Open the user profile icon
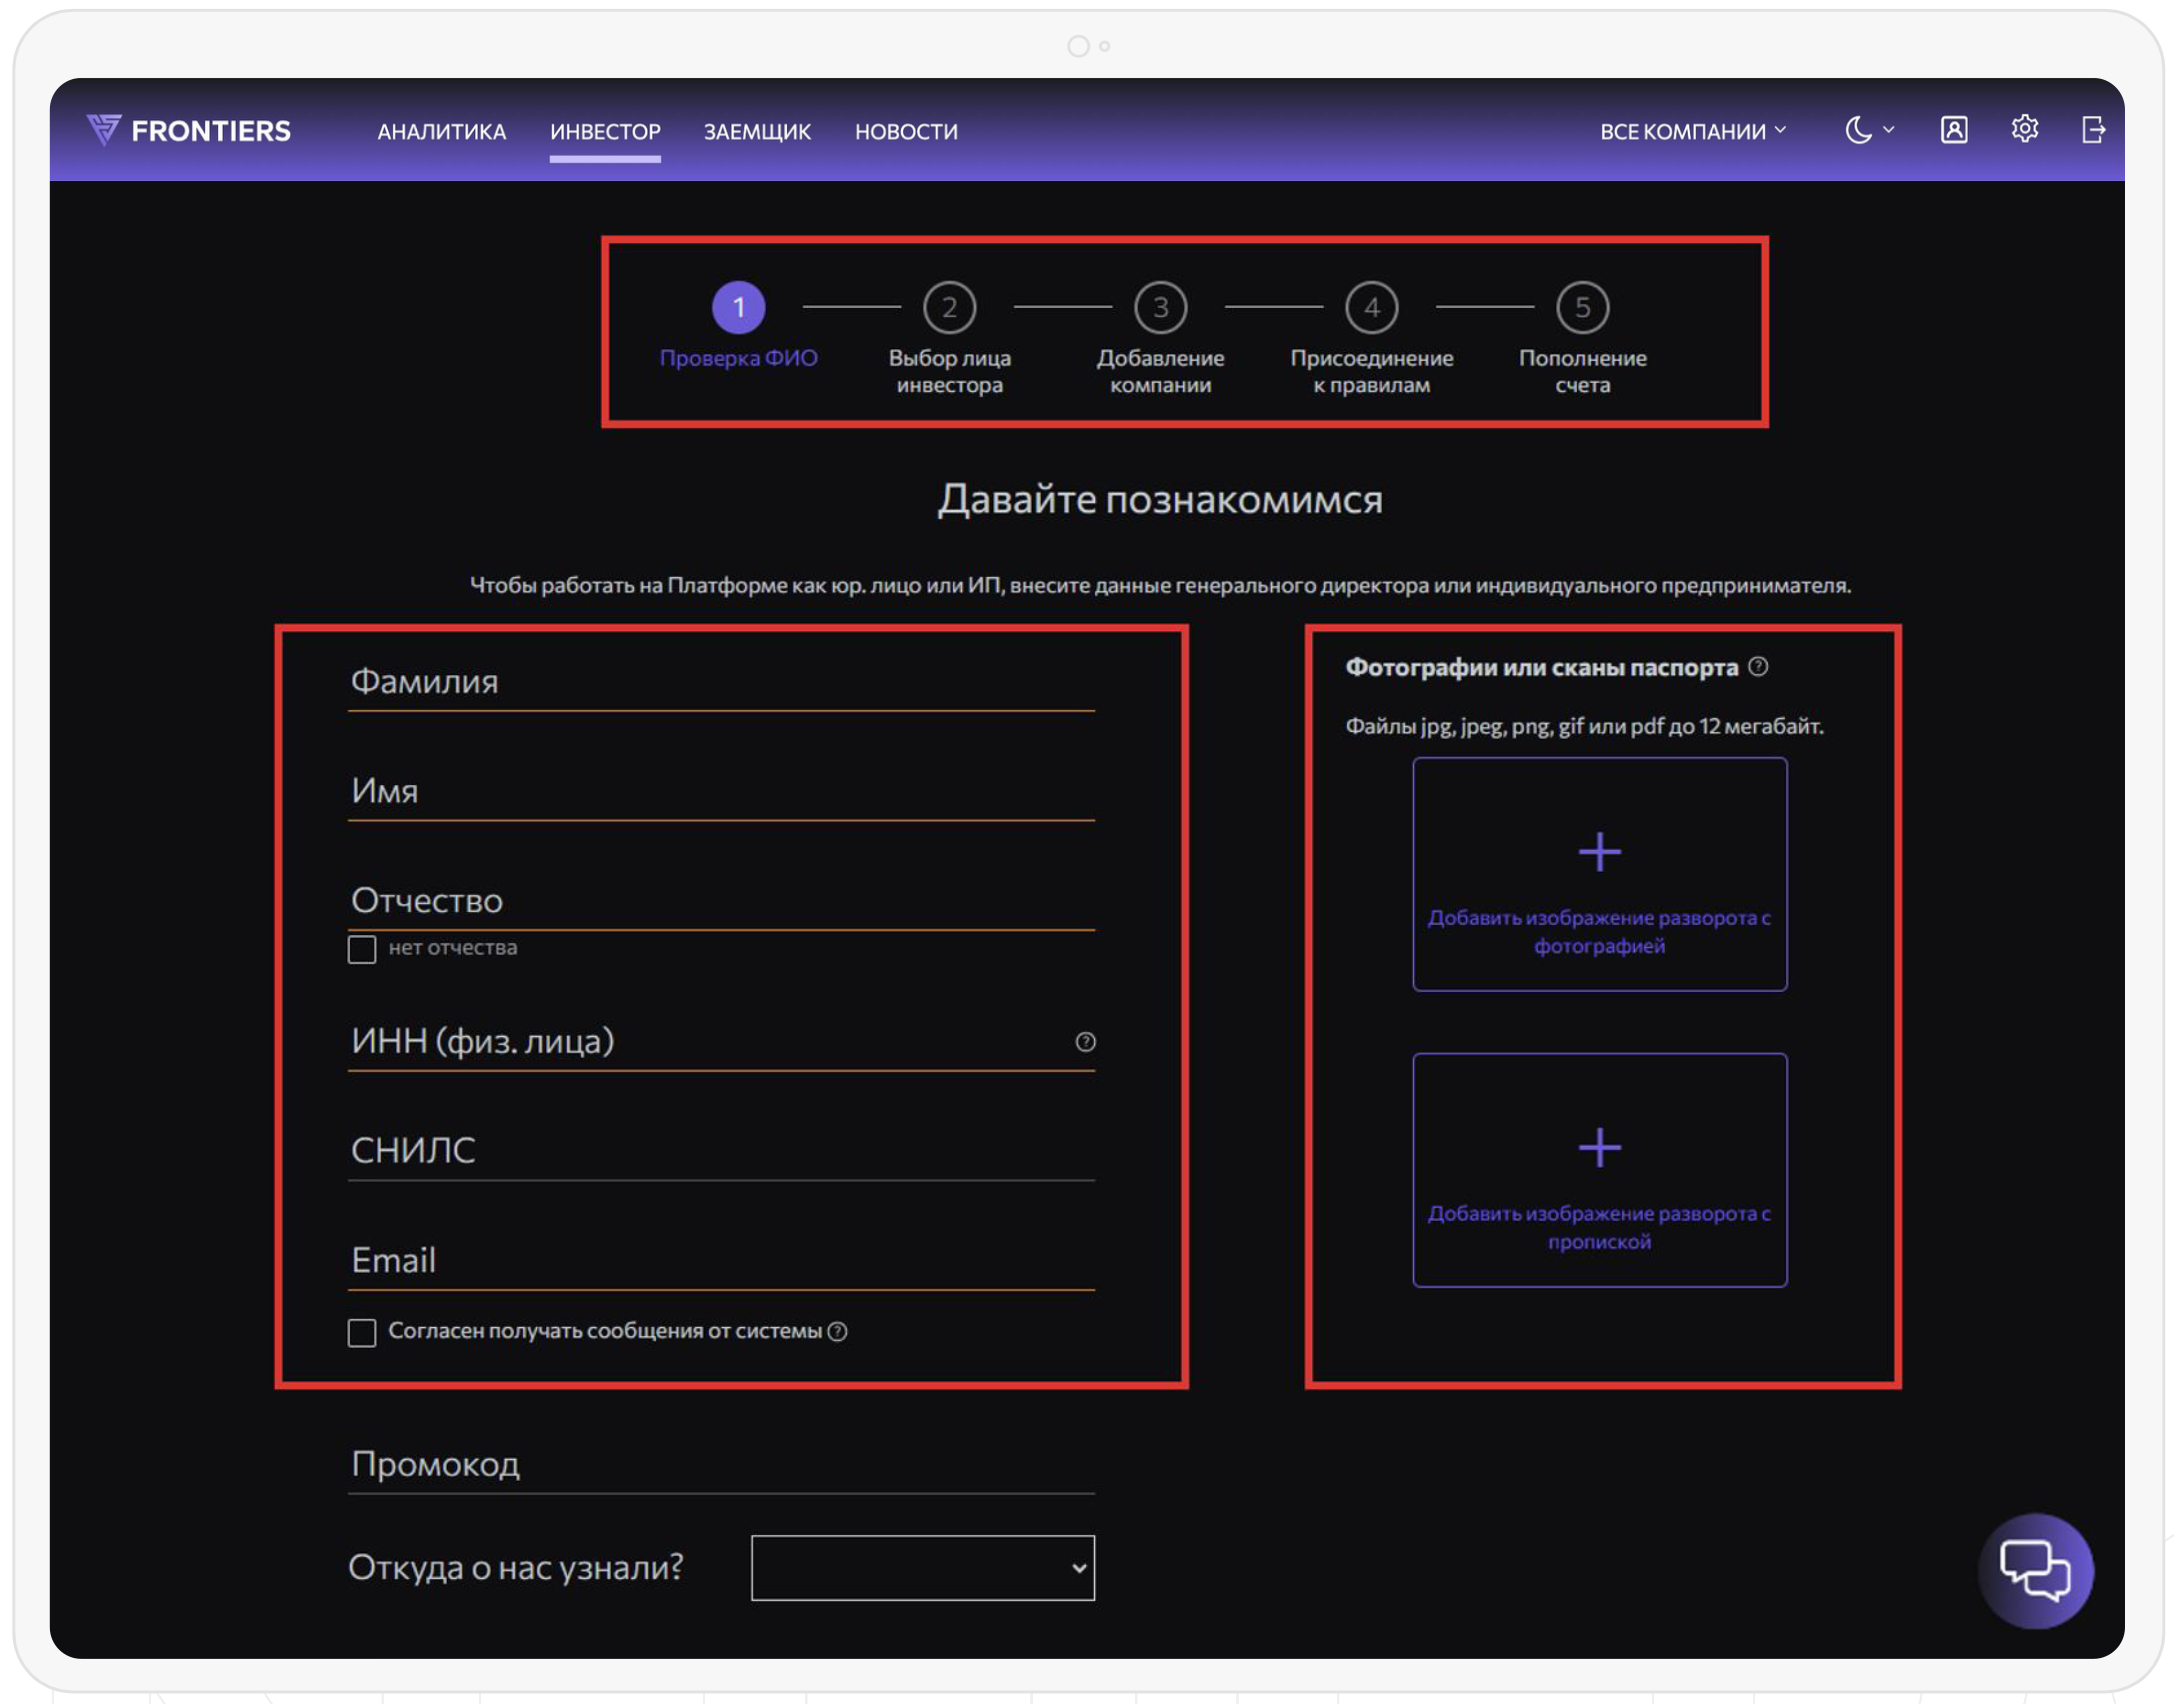This screenshot has height=1704, width=2174. 1953,130
